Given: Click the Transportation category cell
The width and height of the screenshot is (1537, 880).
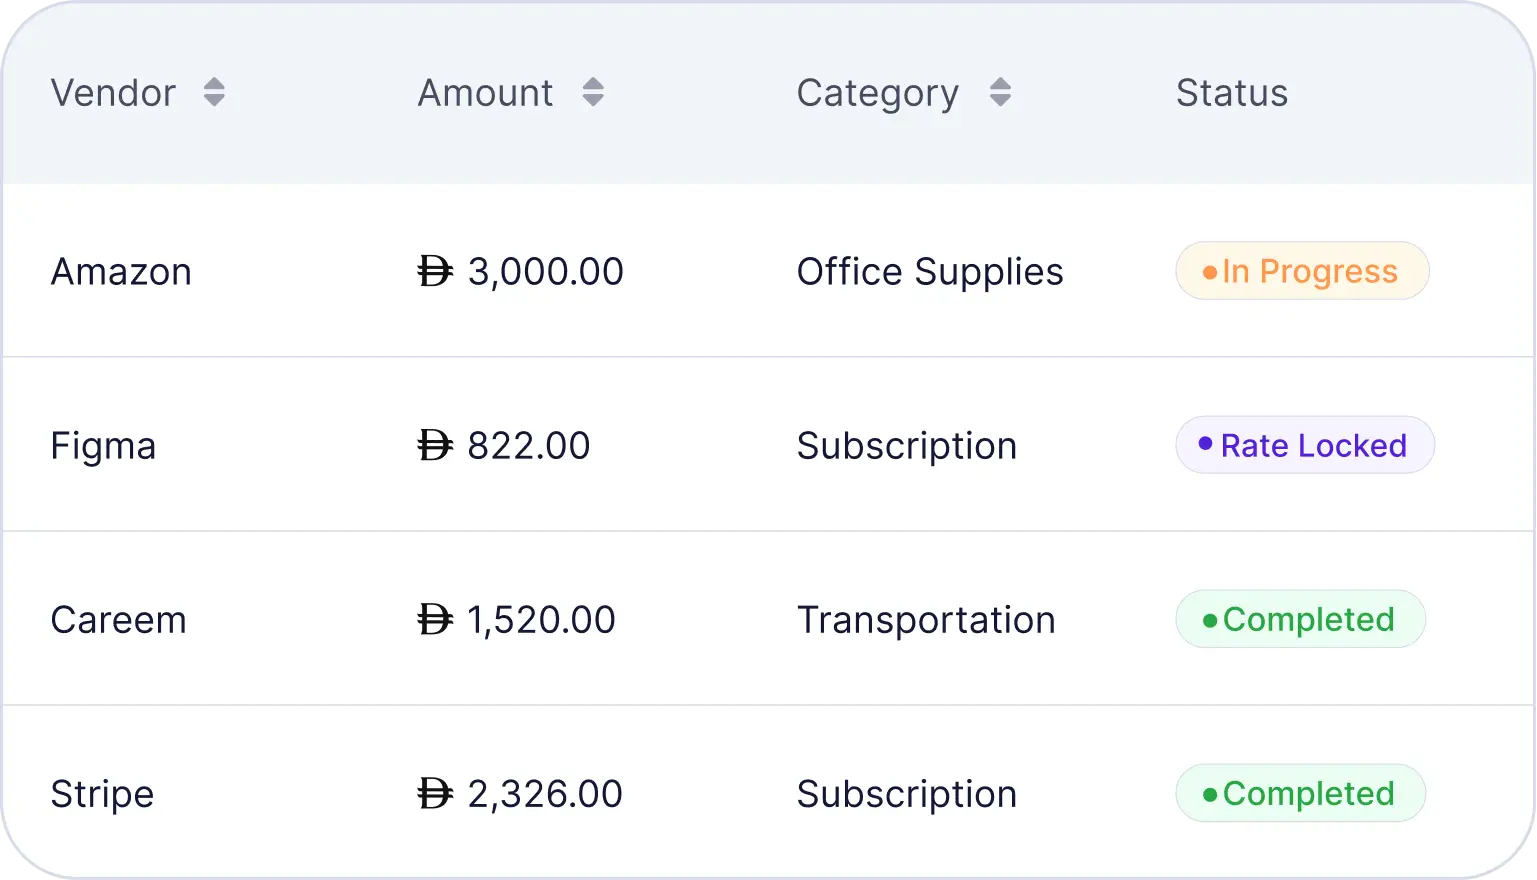Looking at the screenshot, I should (x=925, y=620).
